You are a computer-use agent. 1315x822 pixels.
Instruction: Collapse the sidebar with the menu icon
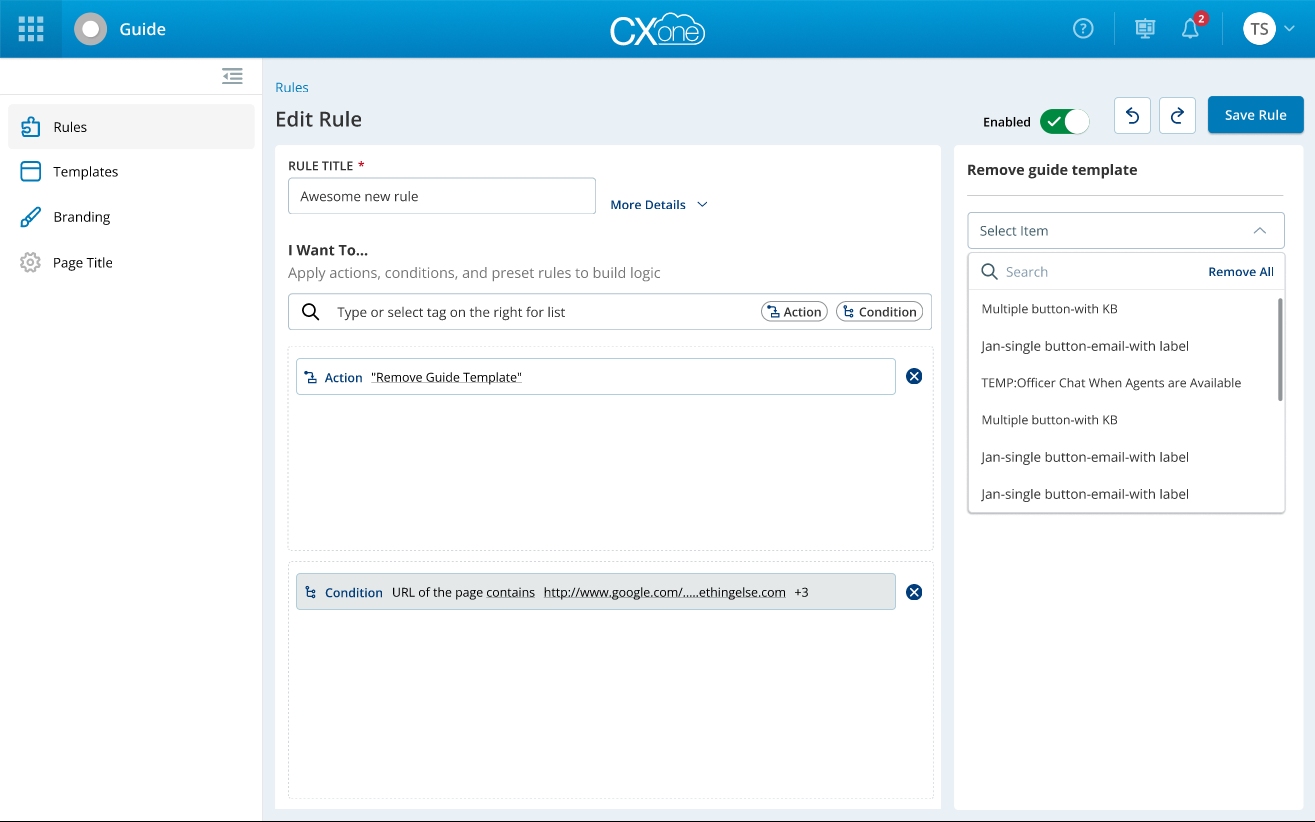[x=232, y=76]
